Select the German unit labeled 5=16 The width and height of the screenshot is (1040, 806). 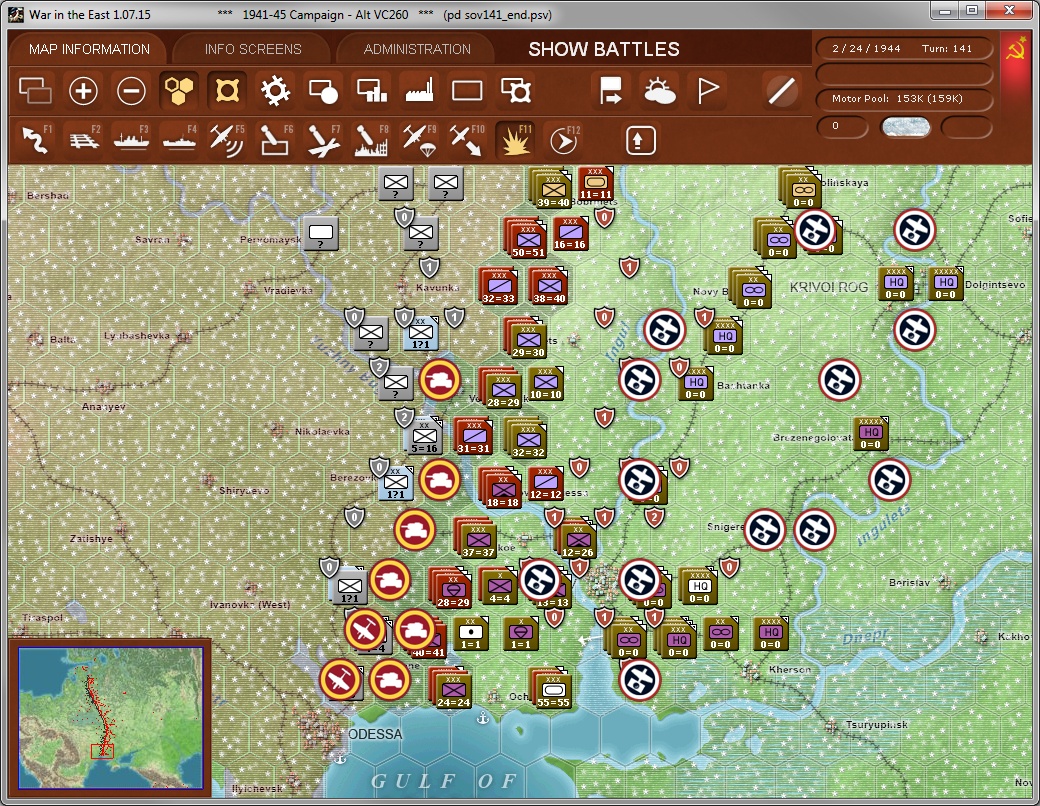pos(424,436)
